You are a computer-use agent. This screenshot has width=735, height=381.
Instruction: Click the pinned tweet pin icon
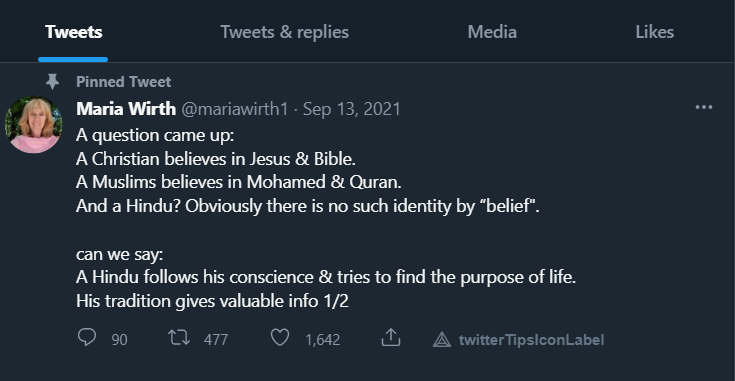click(52, 82)
